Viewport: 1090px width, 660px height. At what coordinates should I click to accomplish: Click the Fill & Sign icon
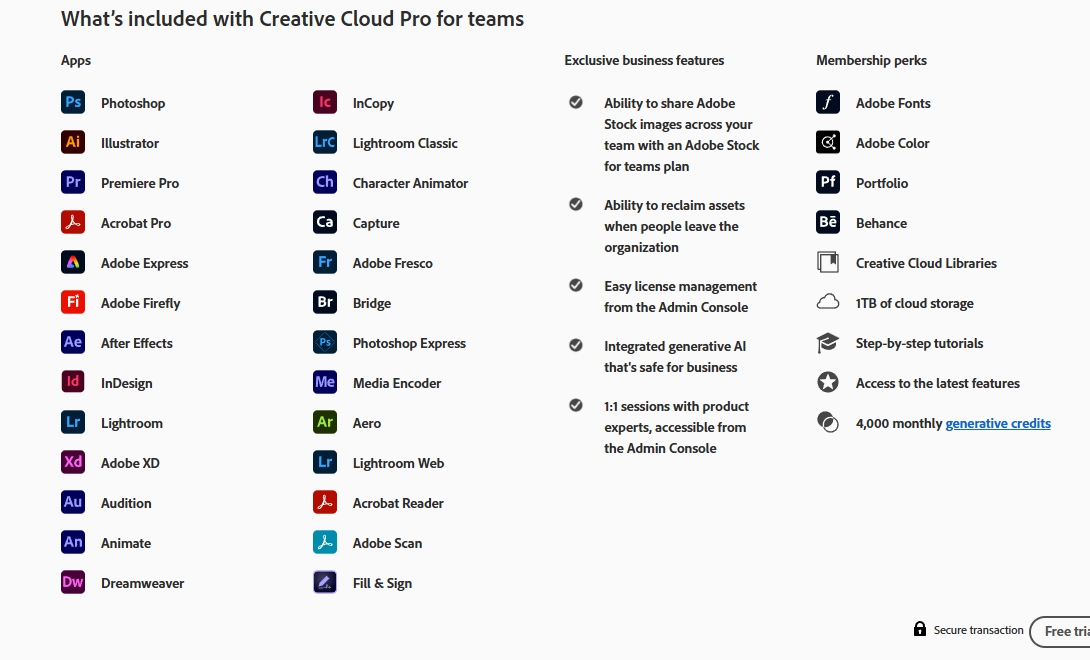pyautogui.click(x=325, y=582)
